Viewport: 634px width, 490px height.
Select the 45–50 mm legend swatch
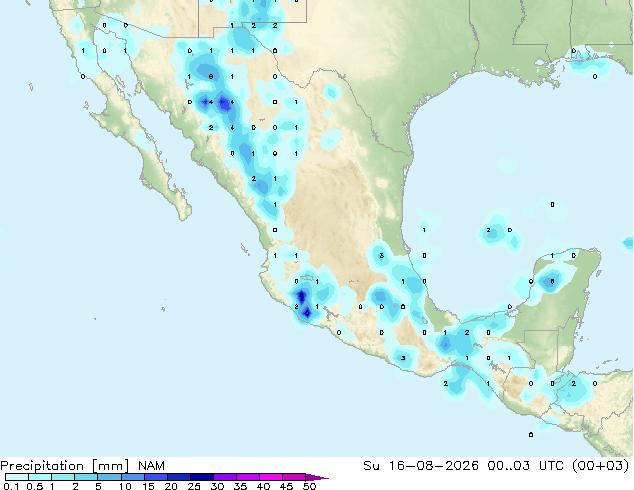click(x=294, y=477)
